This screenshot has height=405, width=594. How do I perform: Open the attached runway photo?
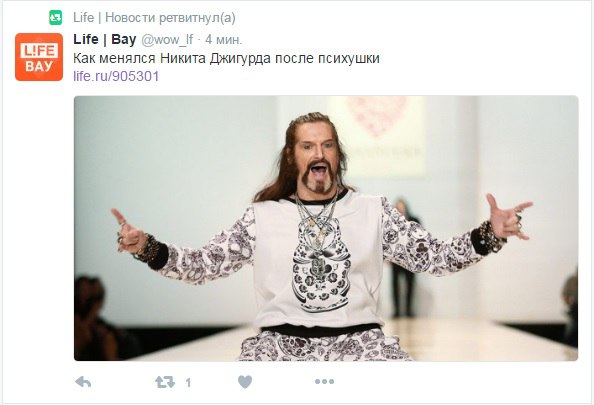click(326, 228)
